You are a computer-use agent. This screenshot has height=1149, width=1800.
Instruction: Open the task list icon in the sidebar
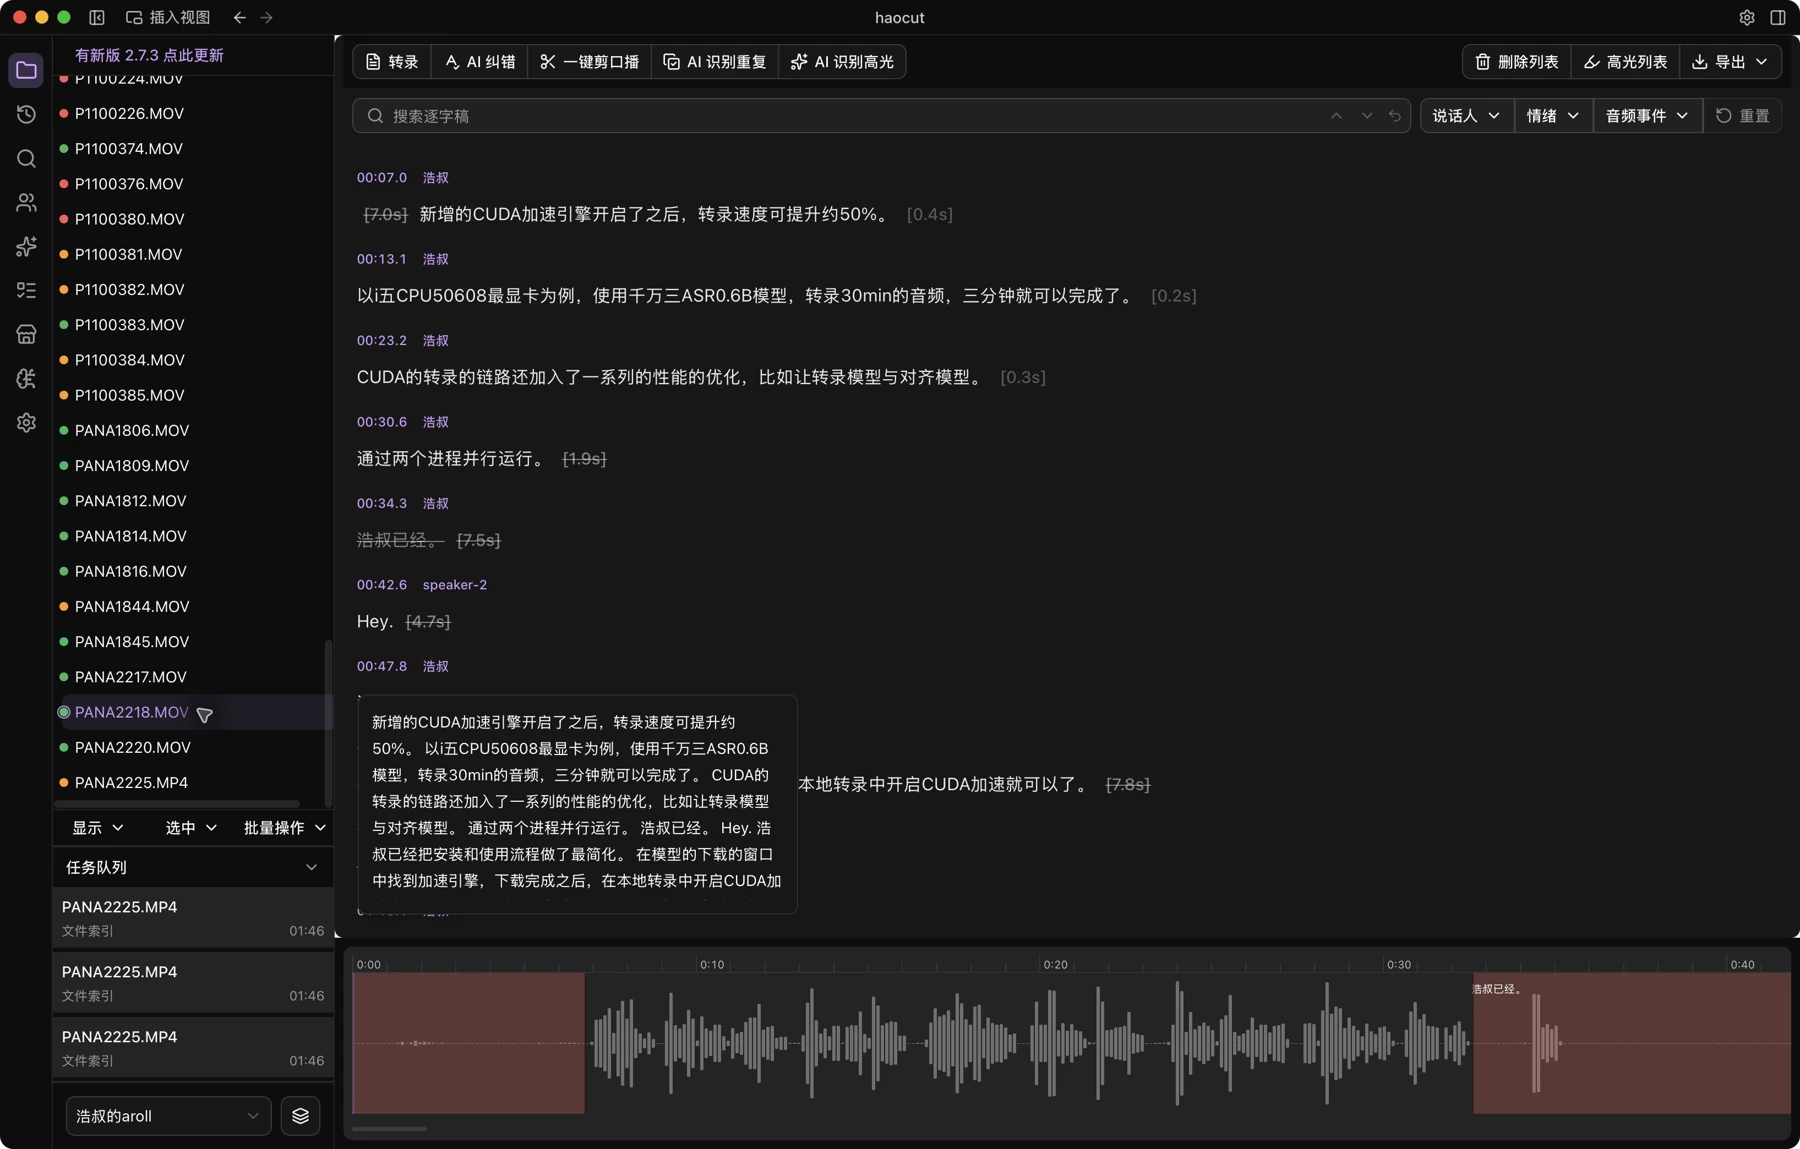[26, 291]
